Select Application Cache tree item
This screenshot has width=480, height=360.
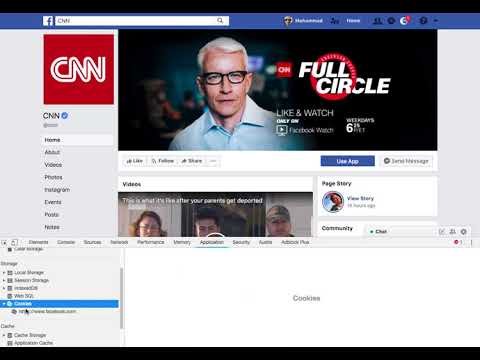pyautogui.click(x=33, y=343)
